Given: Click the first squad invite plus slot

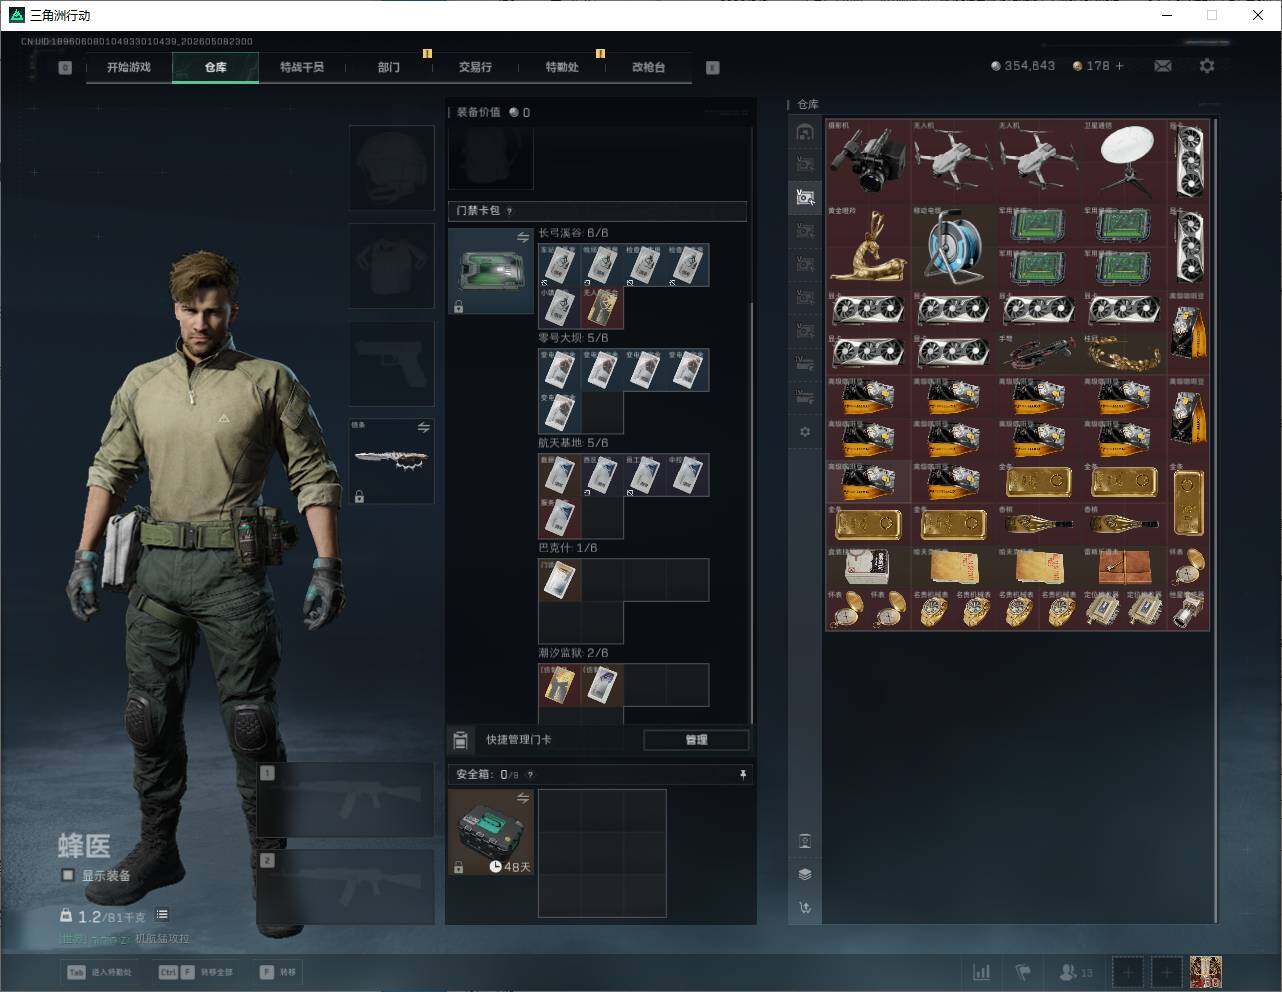Looking at the screenshot, I should [1128, 972].
